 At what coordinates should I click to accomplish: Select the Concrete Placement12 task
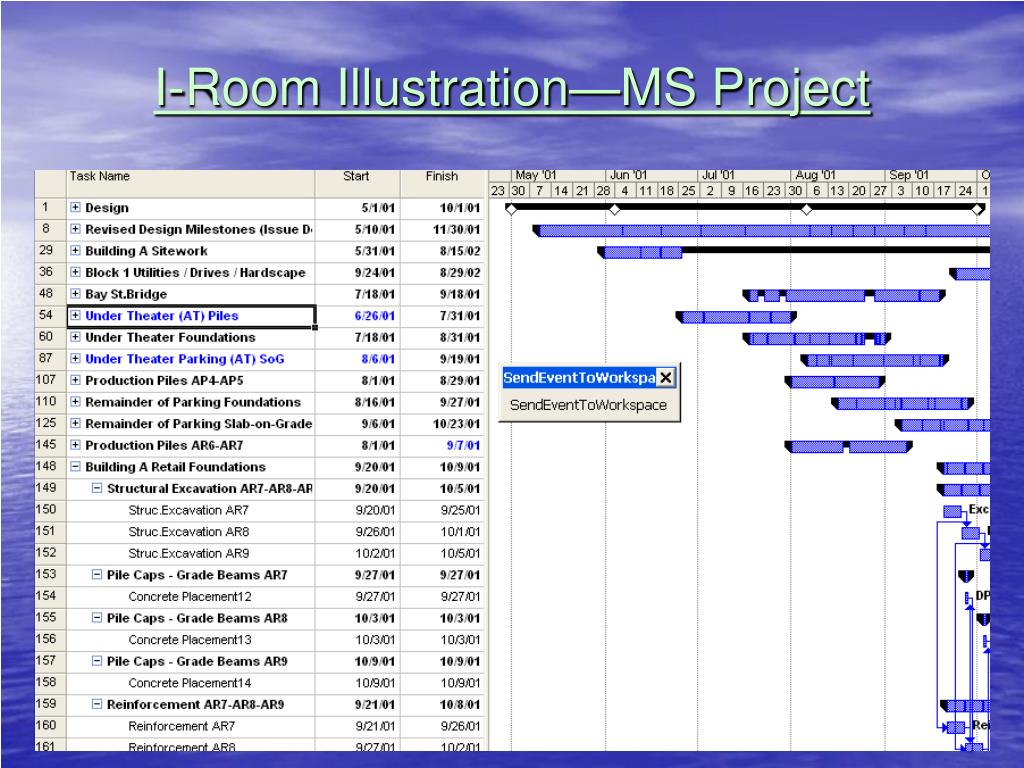point(189,596)
